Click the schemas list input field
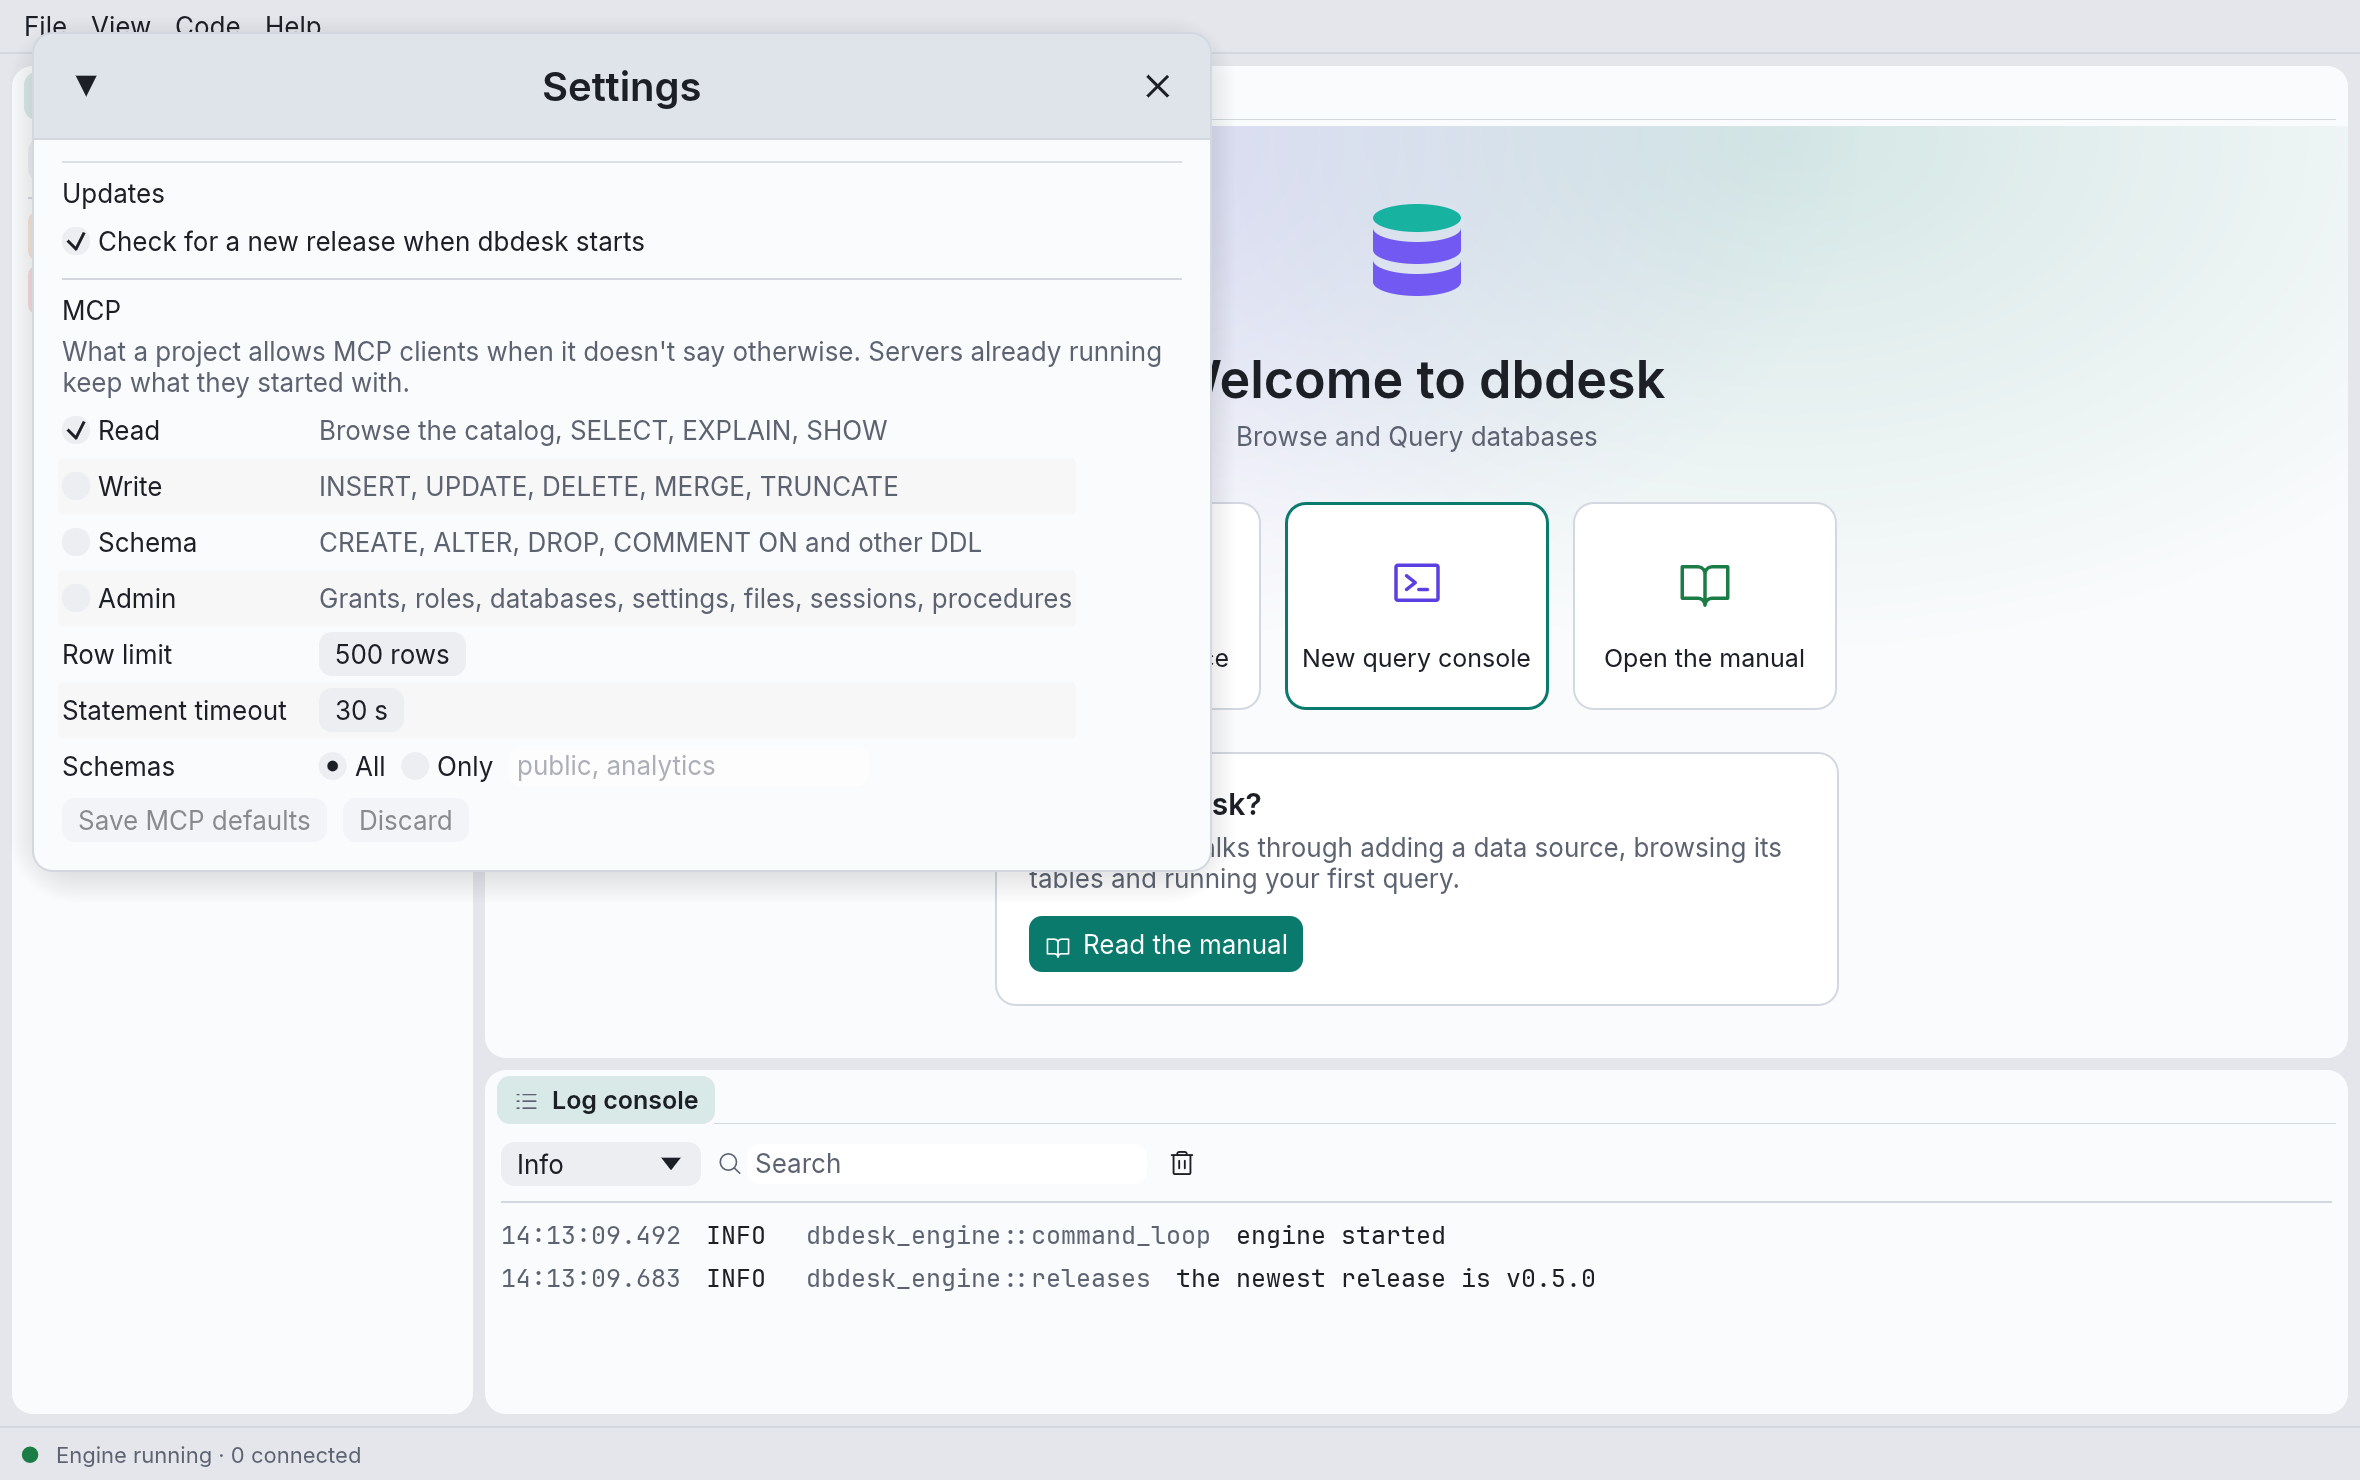The height and width of the screenshot is (1480, 2360). click(x=688, y=767)
